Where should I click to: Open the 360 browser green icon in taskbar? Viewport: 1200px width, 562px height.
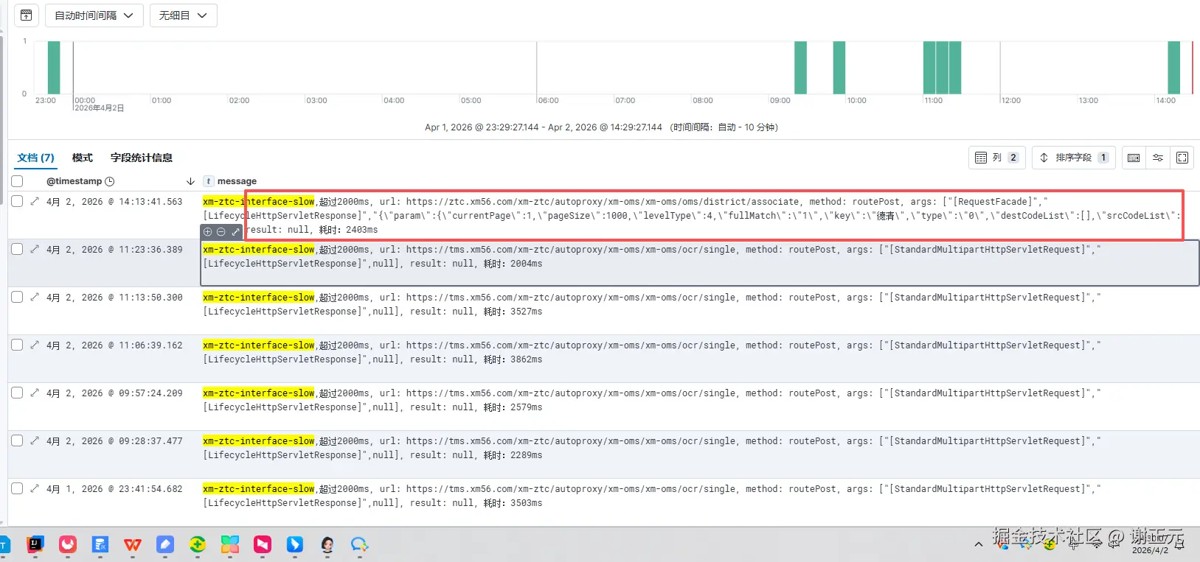click(198, 545)
